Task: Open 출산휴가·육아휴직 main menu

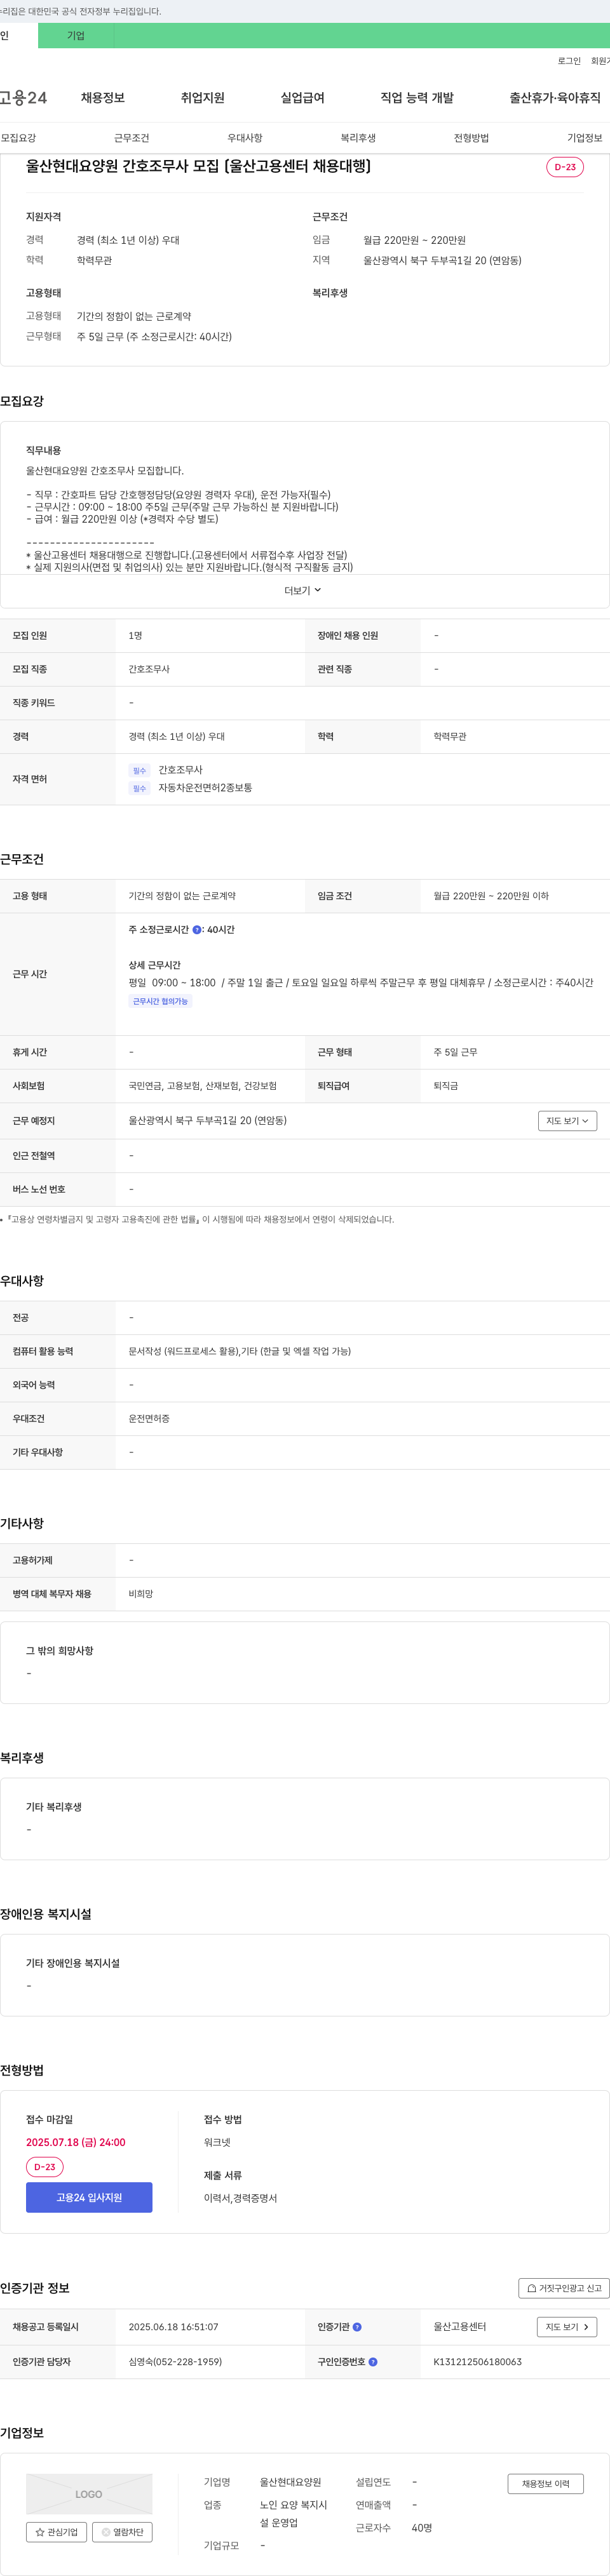Action: click(555, 98)
